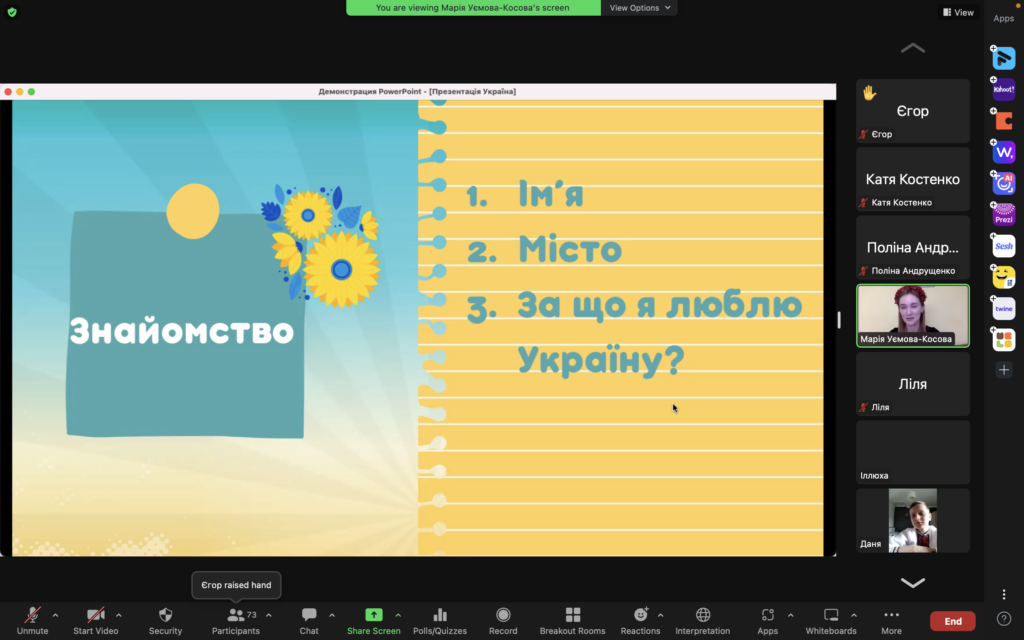Click the red End button
Viewport: 1024px width, 640px height.
(952, 621)
